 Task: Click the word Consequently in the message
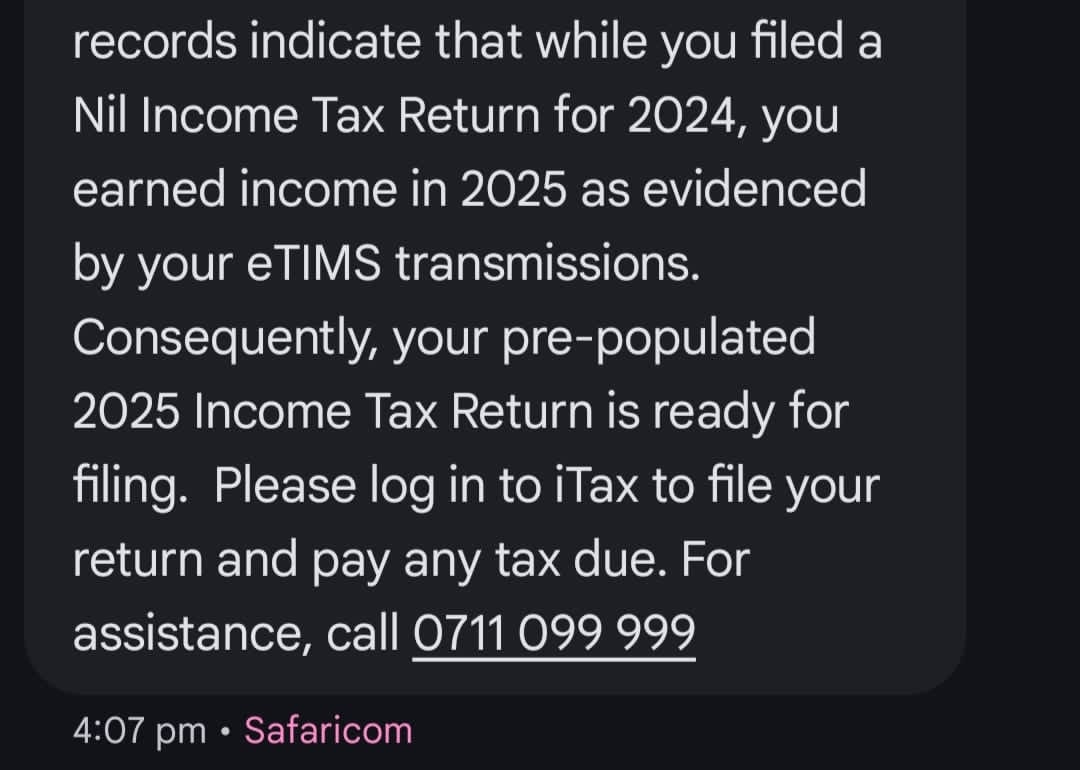click(x=223, y=338)
